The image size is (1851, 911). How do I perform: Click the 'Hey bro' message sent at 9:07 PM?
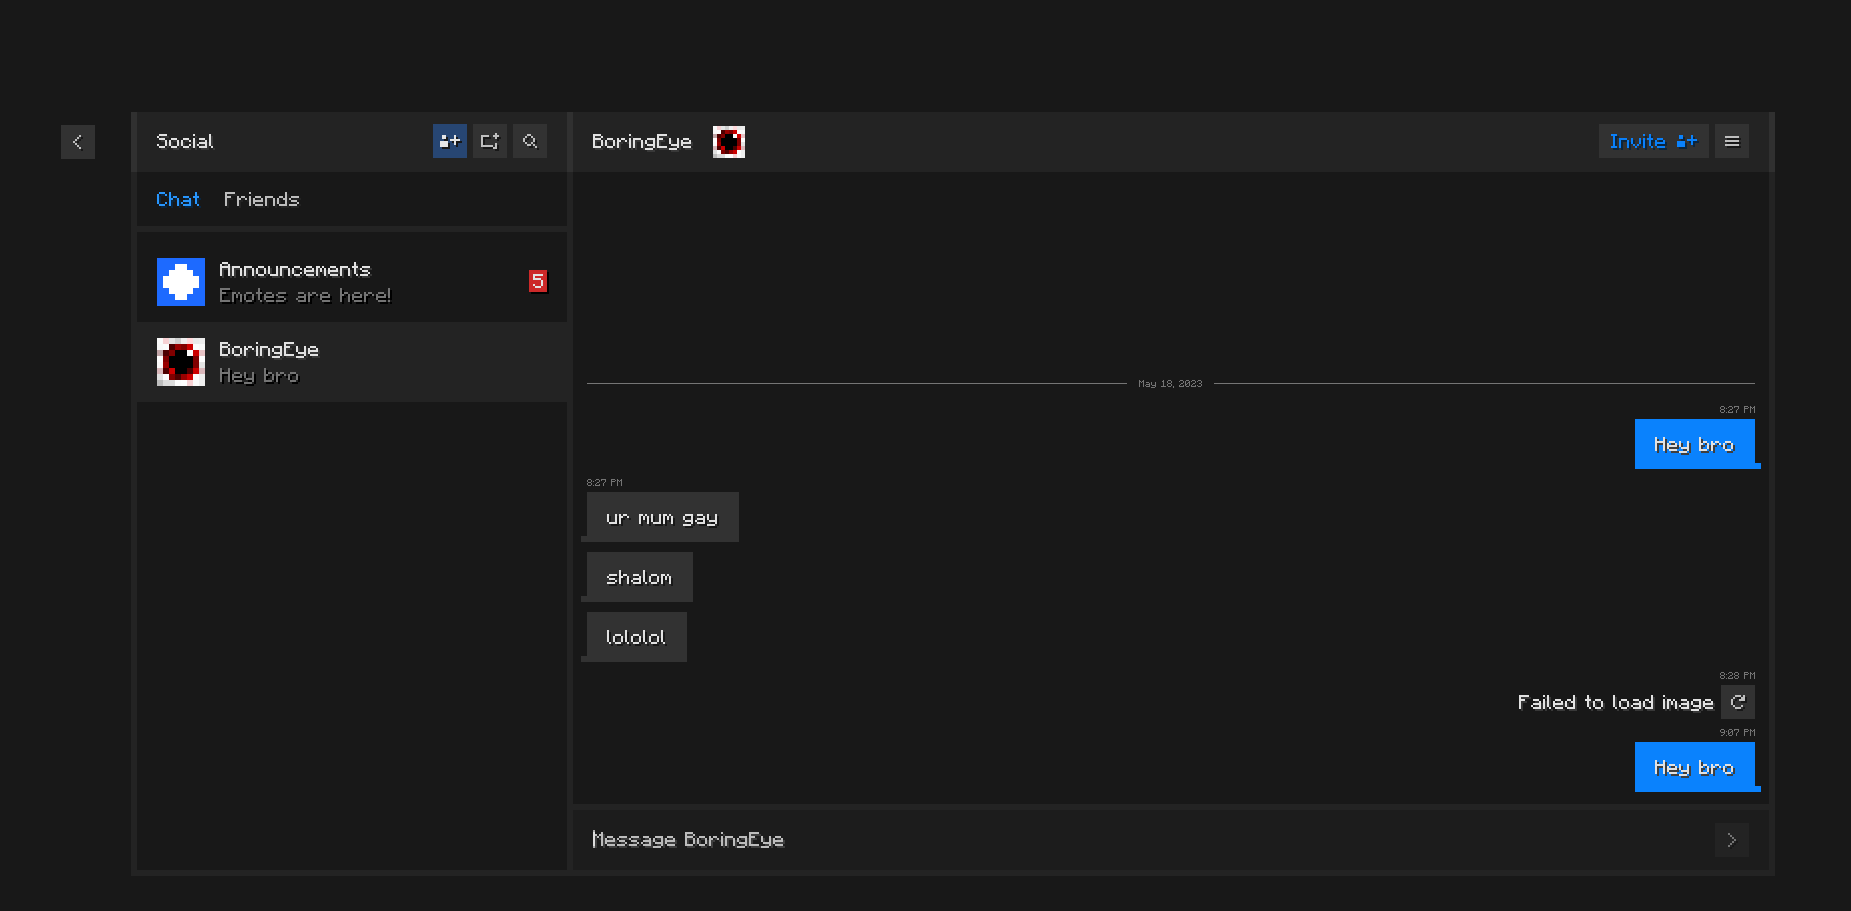coord(1695,767)
